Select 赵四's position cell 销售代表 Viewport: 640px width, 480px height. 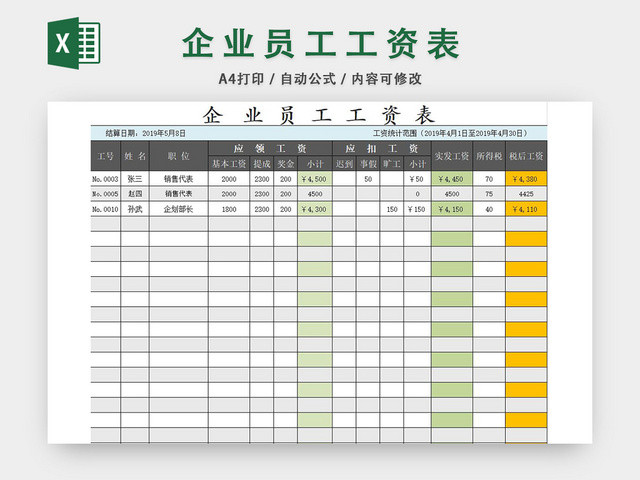click(179, 194)
